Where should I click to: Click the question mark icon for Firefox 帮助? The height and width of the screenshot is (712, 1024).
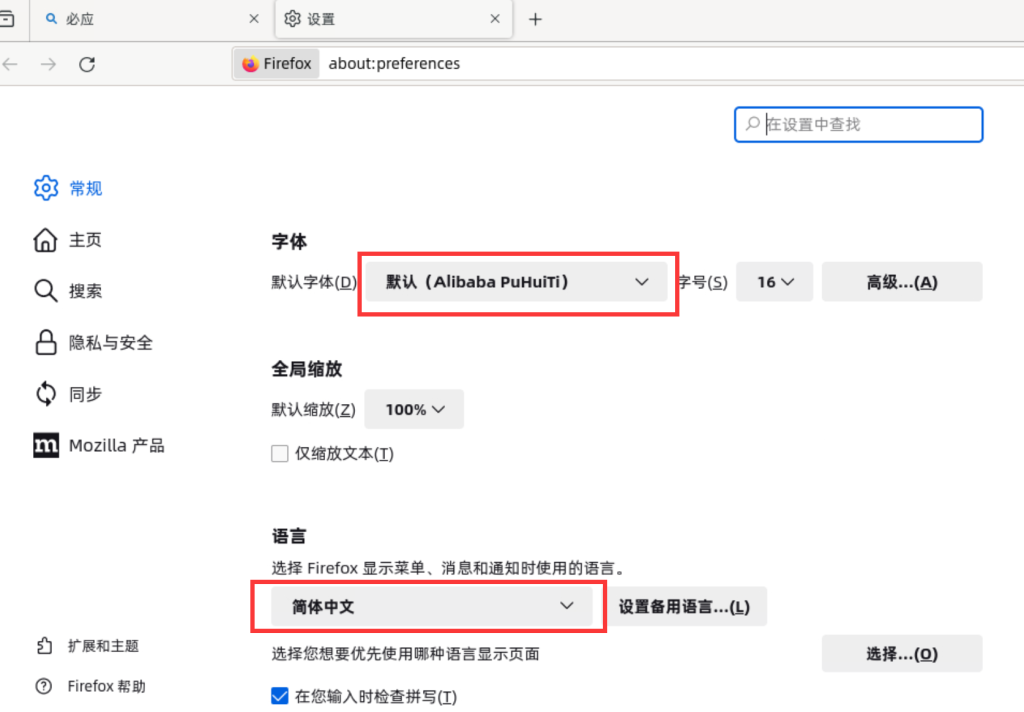point(44,686)
